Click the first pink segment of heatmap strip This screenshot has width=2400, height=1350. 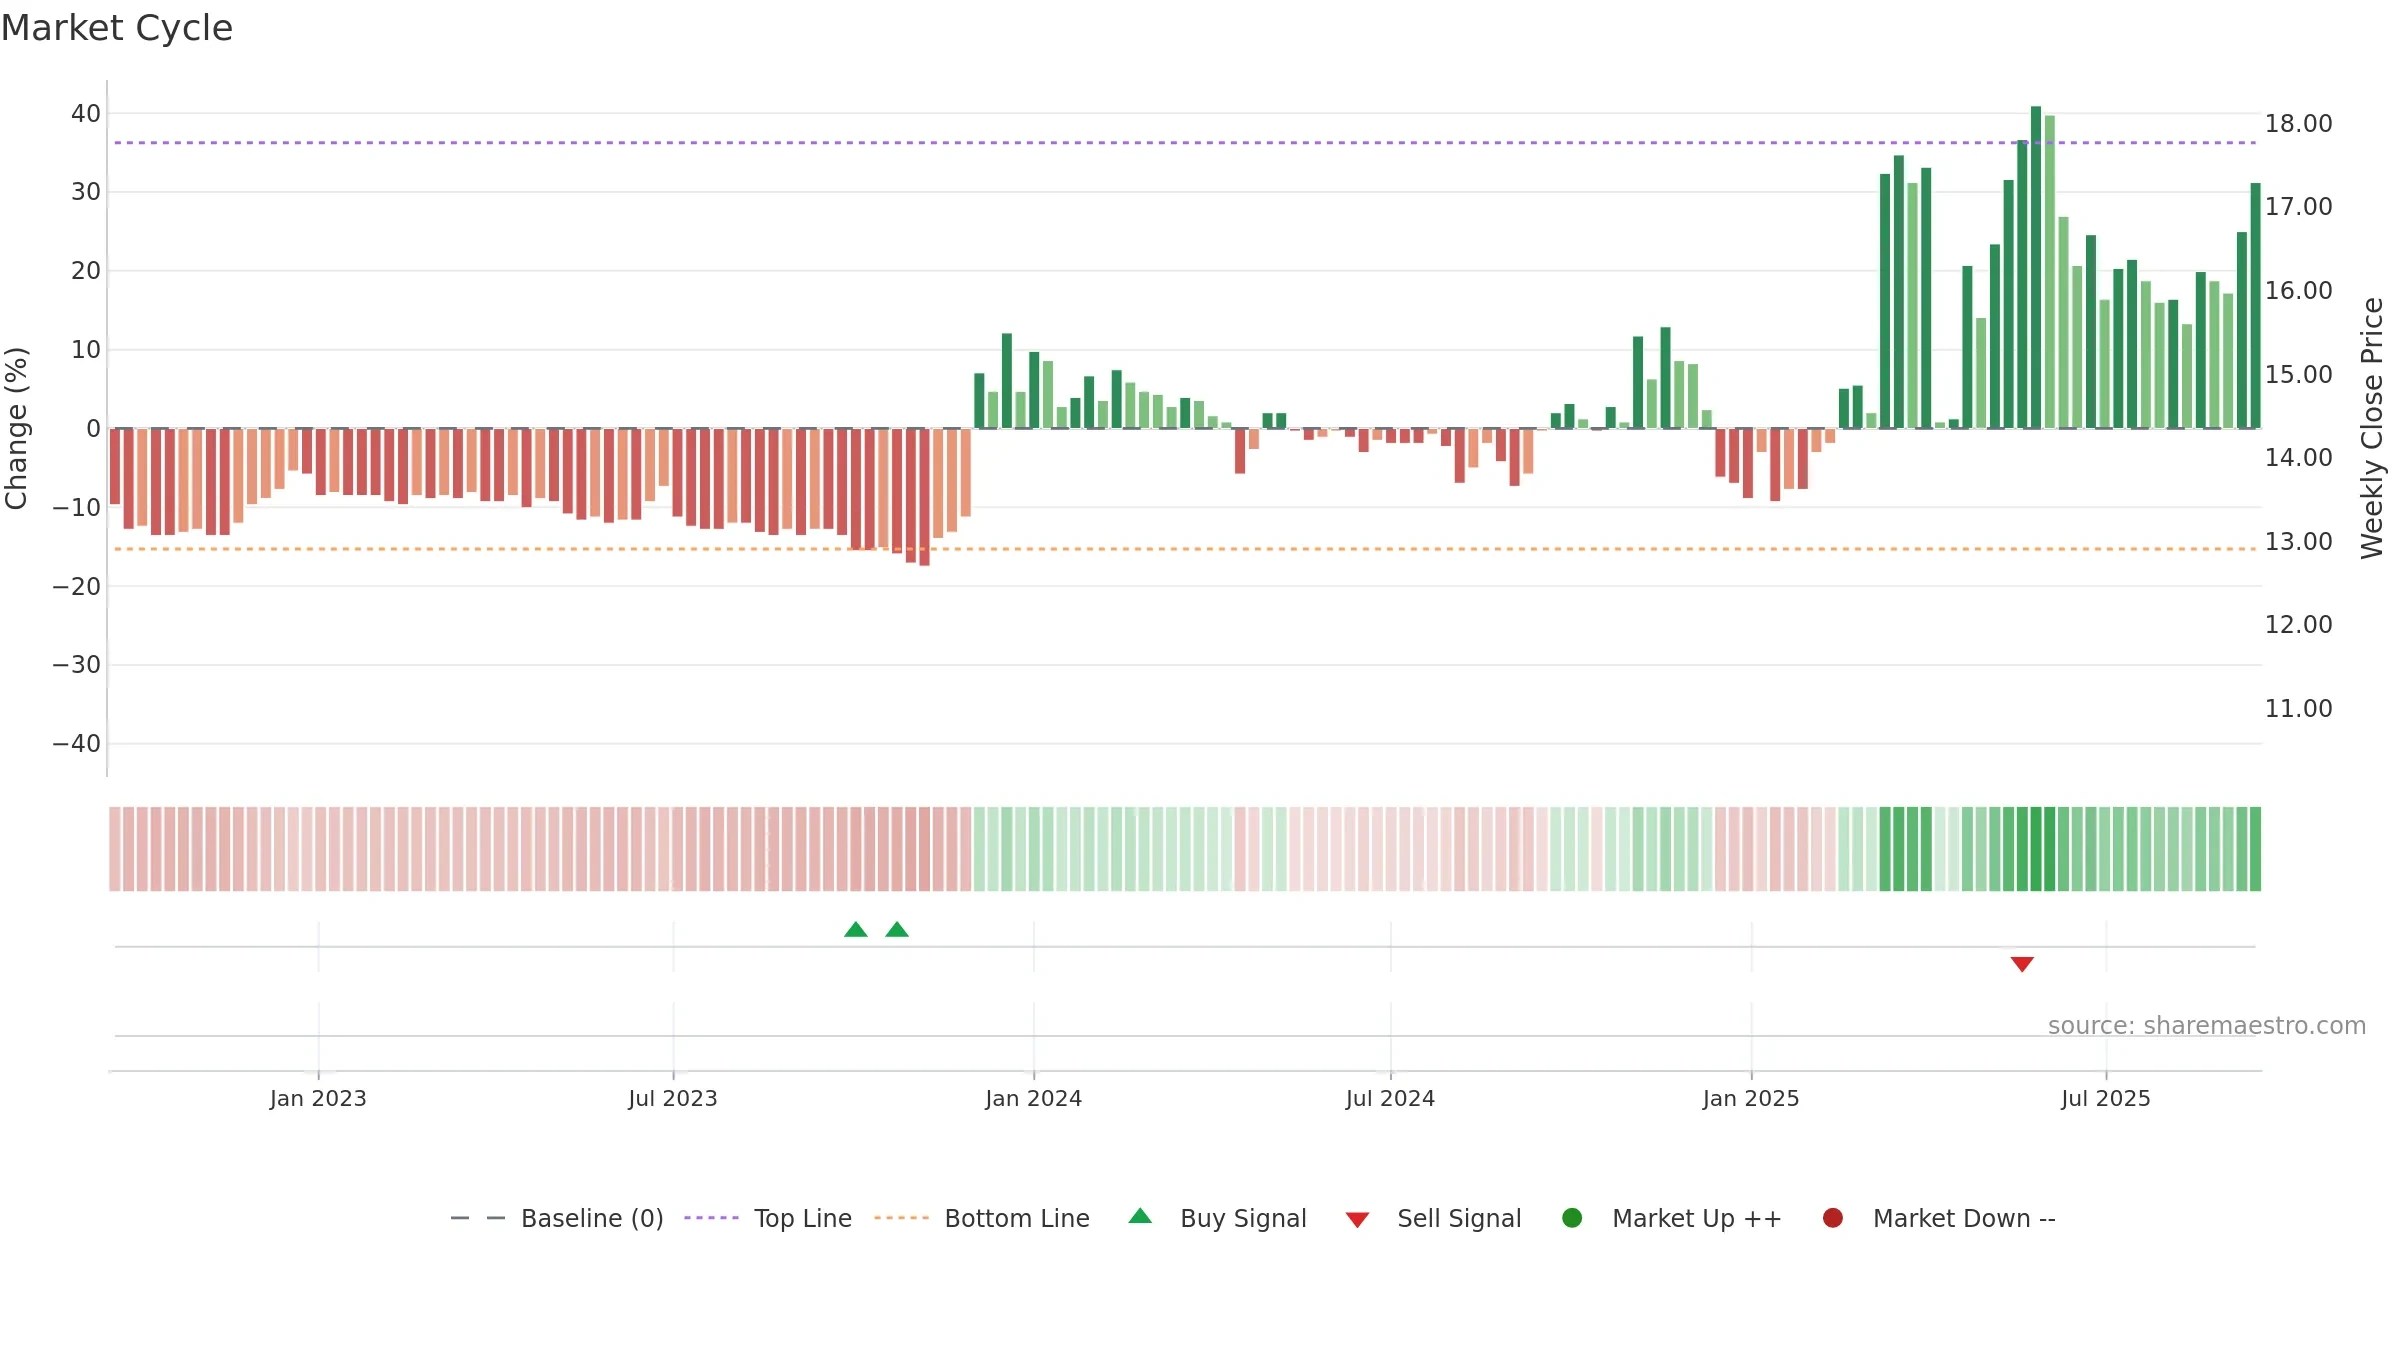coord(115,849)
